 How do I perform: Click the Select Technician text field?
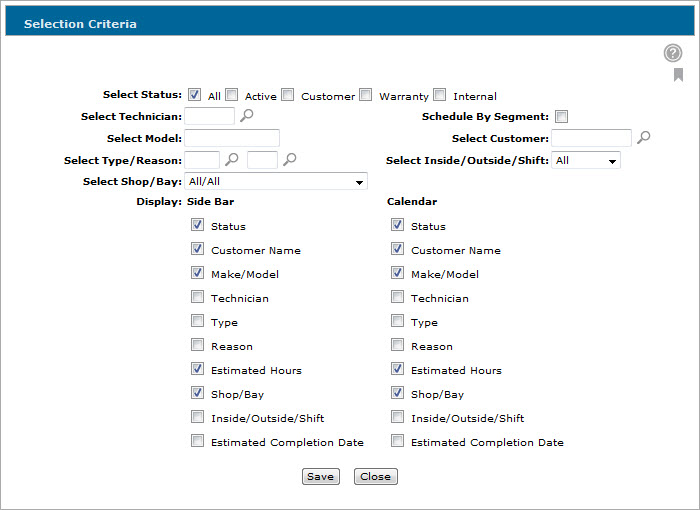(209, 116)
